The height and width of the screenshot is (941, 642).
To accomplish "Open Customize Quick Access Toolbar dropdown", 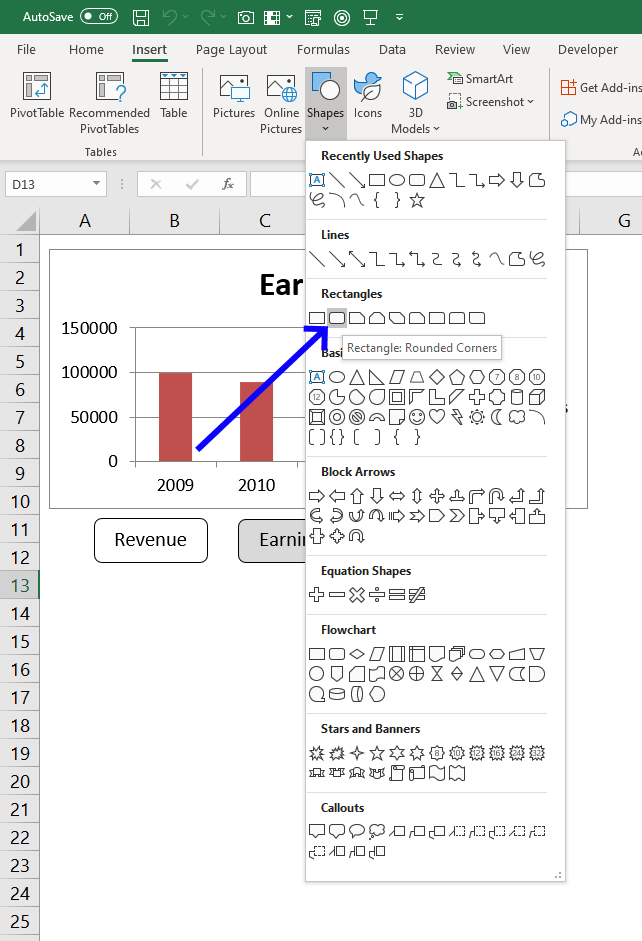I will (399, 17).
